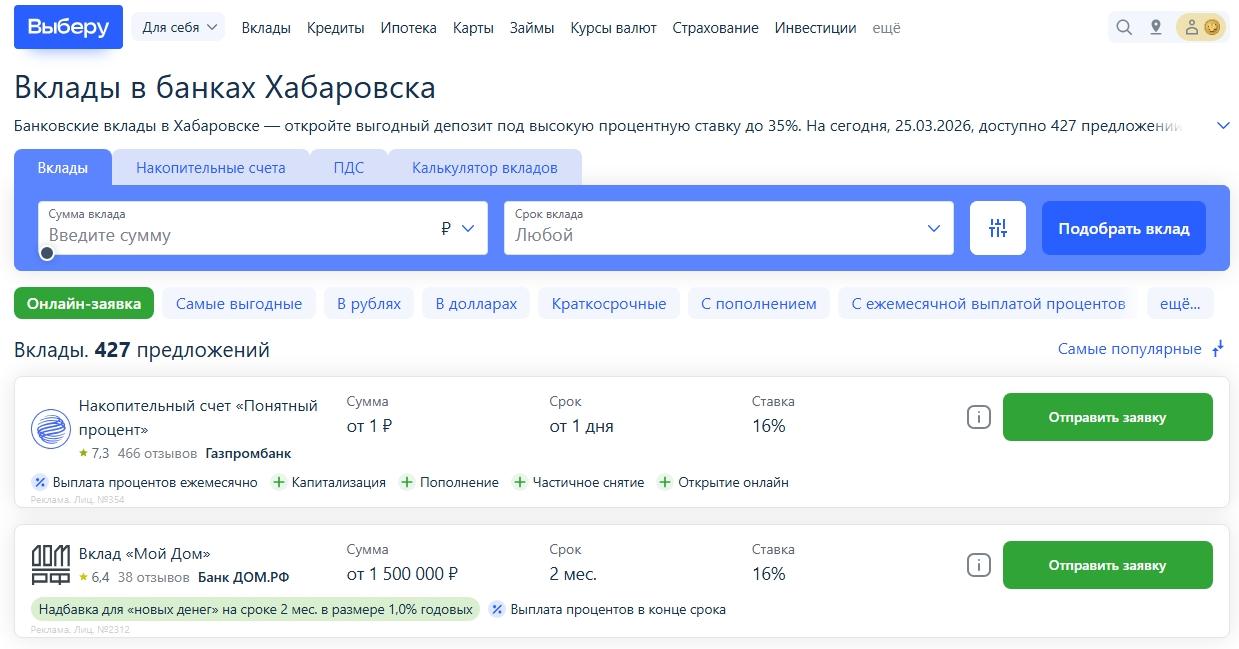Click info icon for Gazprombank offer
1239x649 pixels.
(x=978, y=417)
